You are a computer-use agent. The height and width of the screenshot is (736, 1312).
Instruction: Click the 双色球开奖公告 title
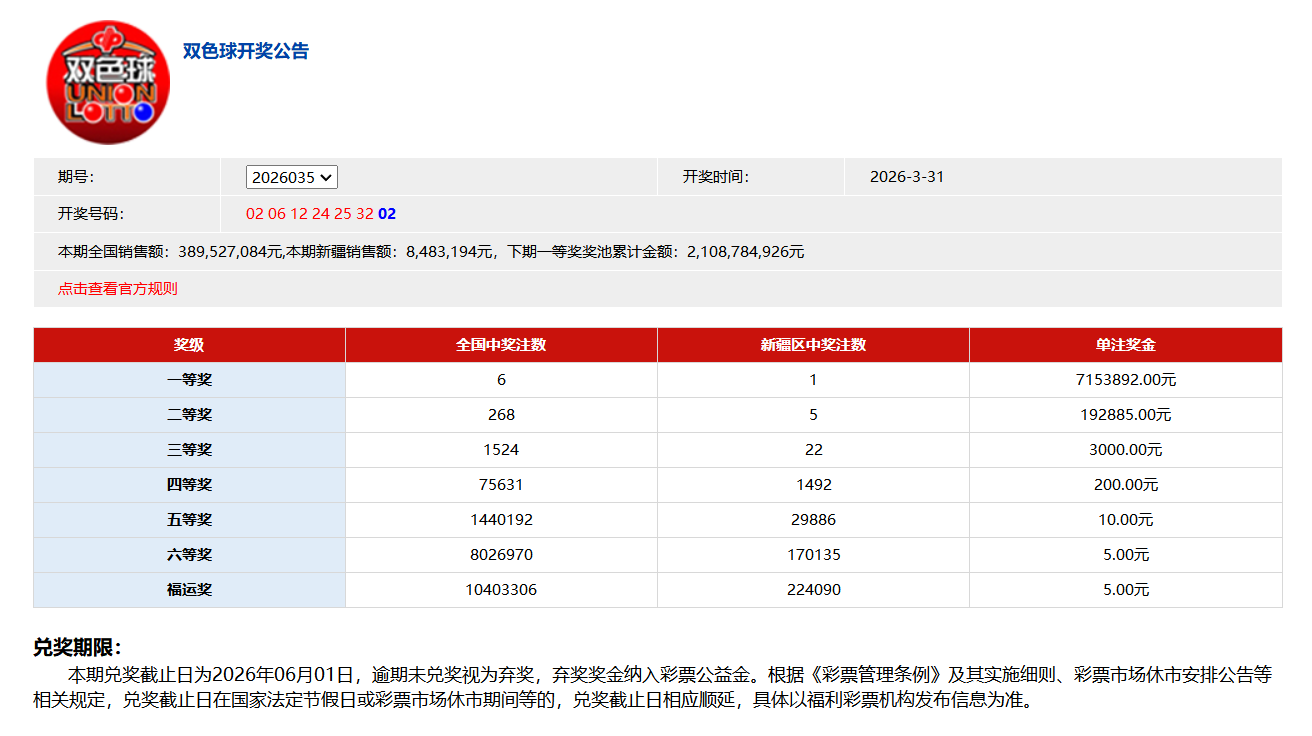246,51
